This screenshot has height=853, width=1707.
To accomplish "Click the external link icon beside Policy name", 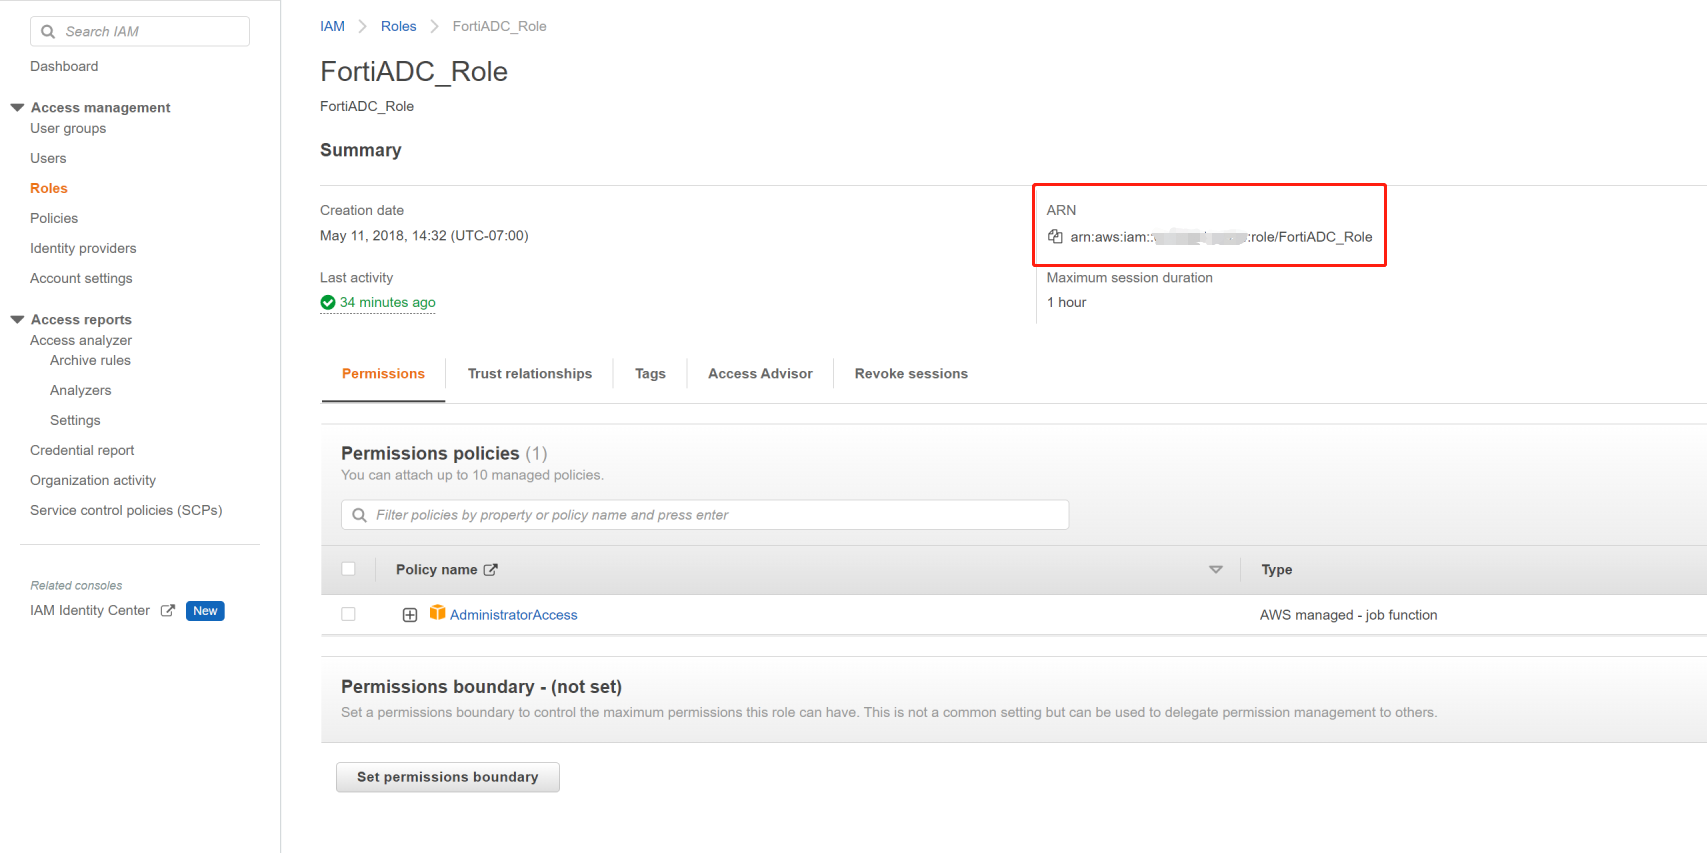I will [x=491, y=570].
